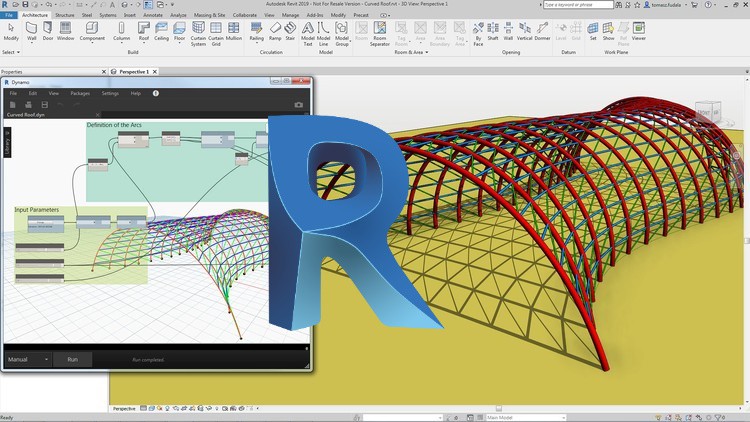This screenshot has width=750, height=422.
Task: Close the Properties panel
Action: [x=104, y=72]
